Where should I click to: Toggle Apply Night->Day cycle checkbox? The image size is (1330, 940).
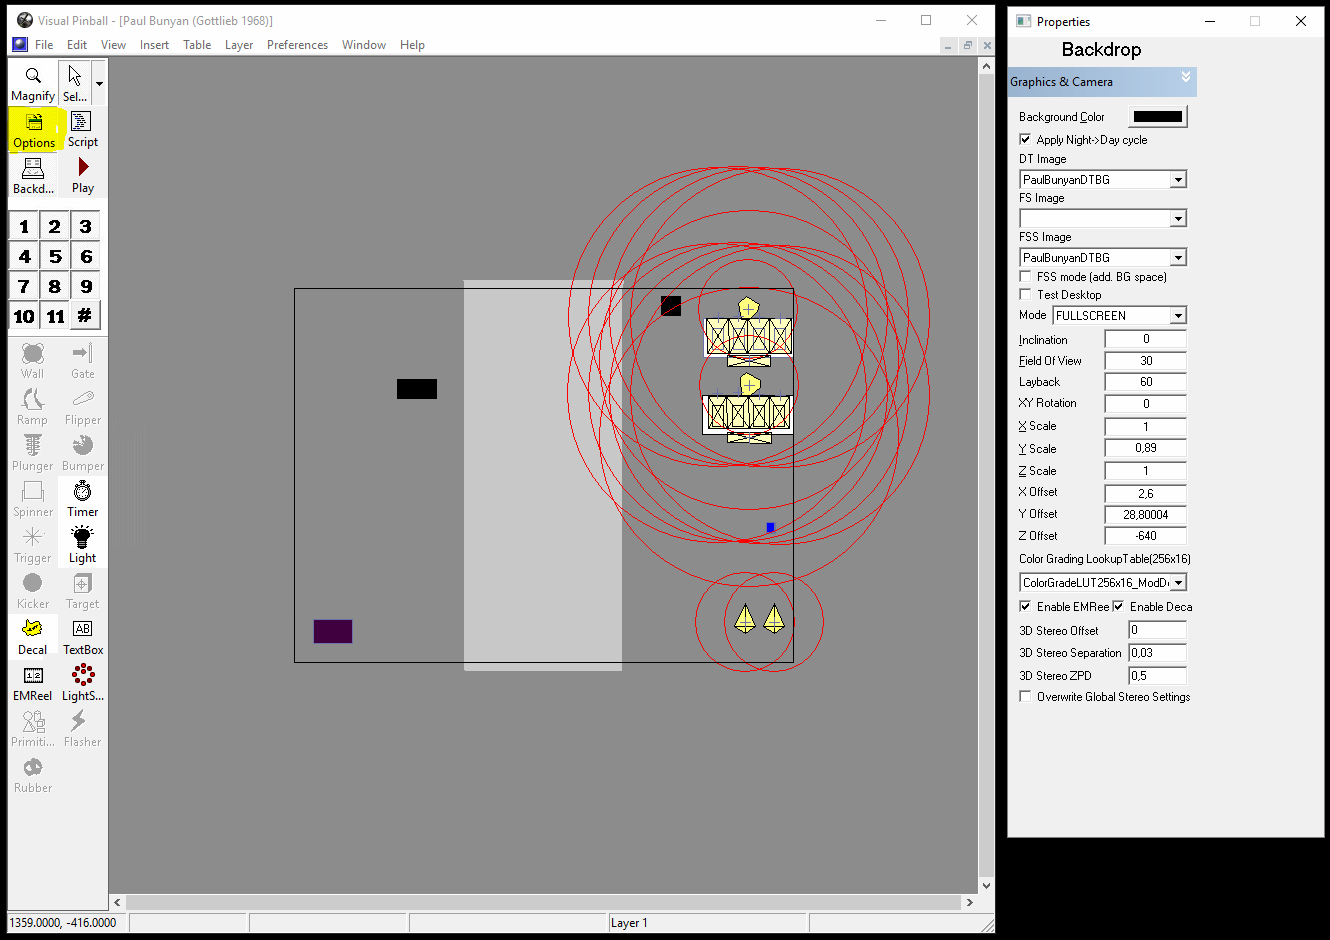coord(1025,139)
